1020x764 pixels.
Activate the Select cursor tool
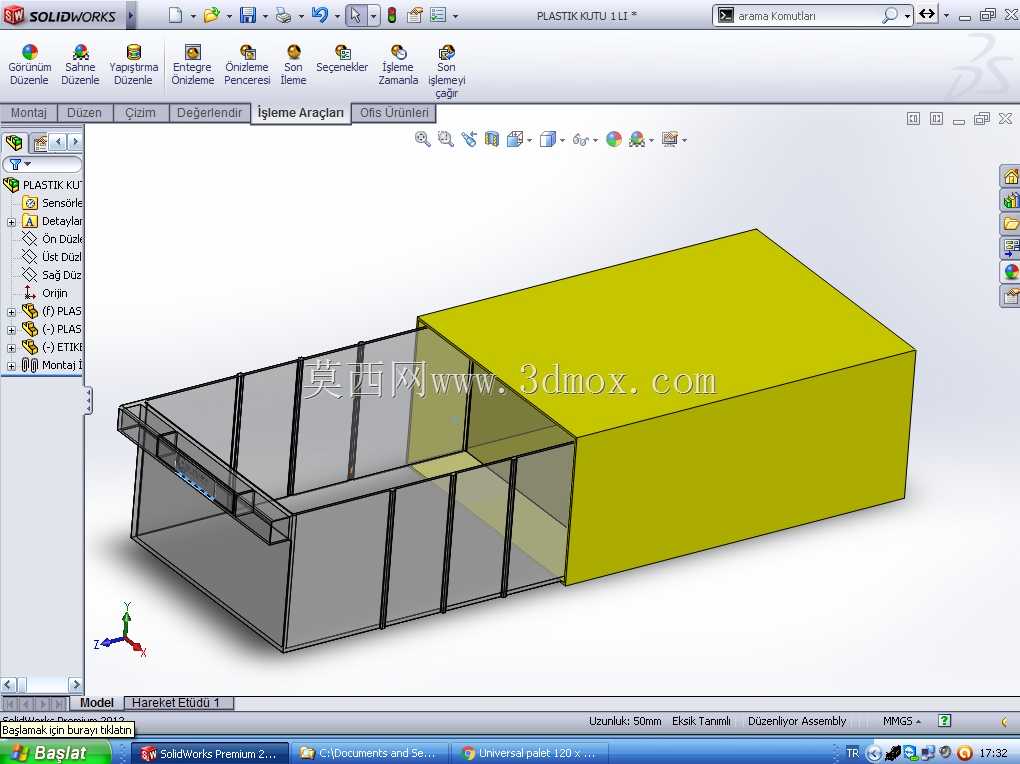[x=355, y=15]
